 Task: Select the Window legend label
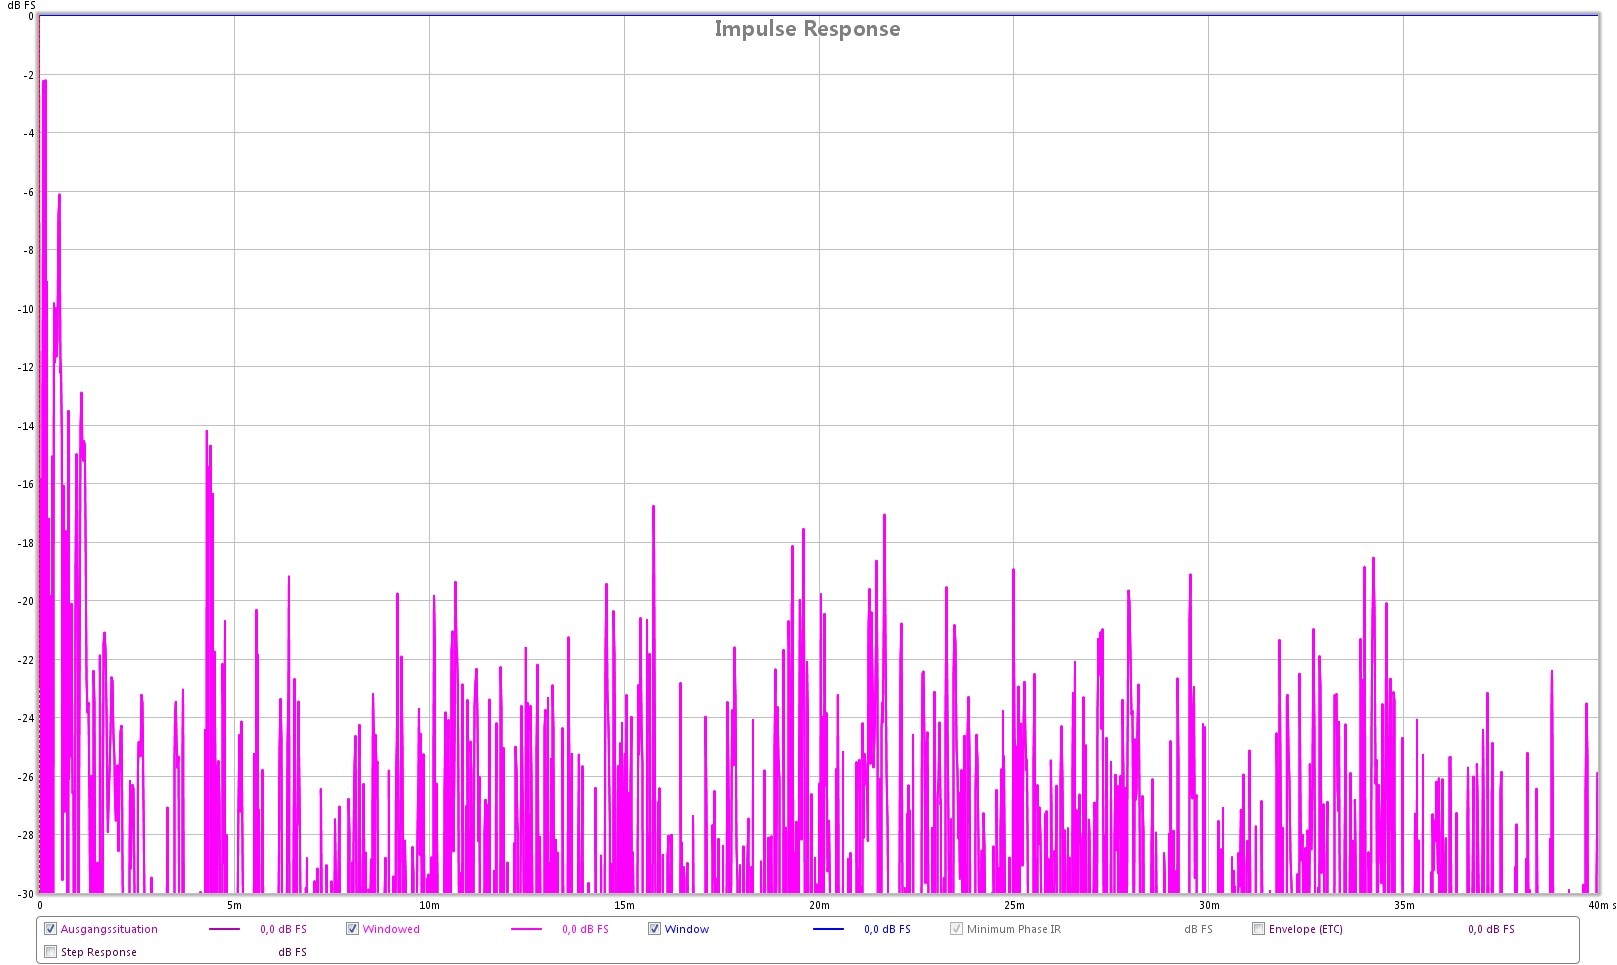(687, 929)
